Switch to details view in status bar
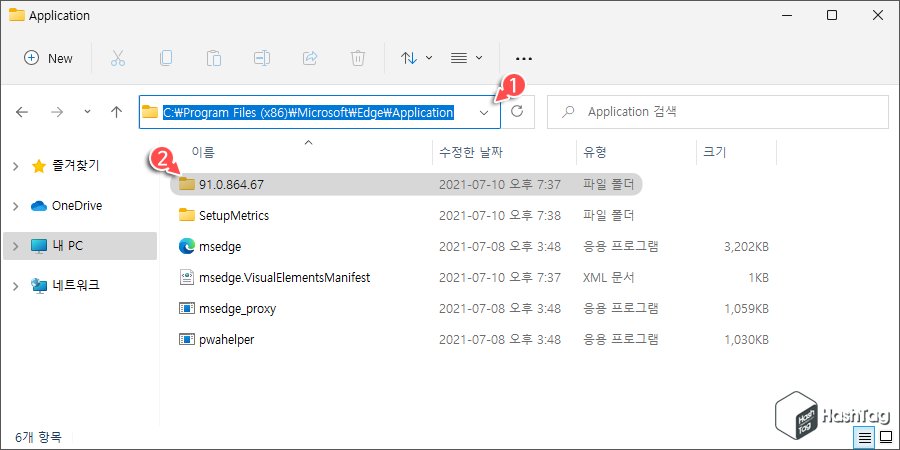The image size is (900, 450). 864,437
